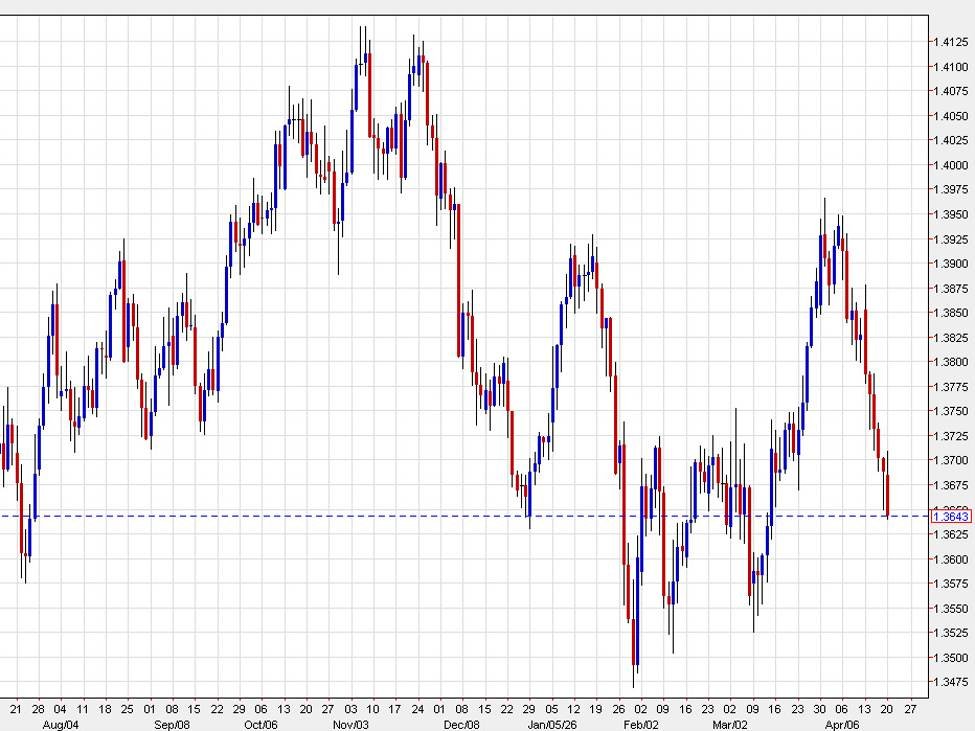Click the Oct/06 date marker
This screenshot has height=731, width=975.
[x=260, y=723]
